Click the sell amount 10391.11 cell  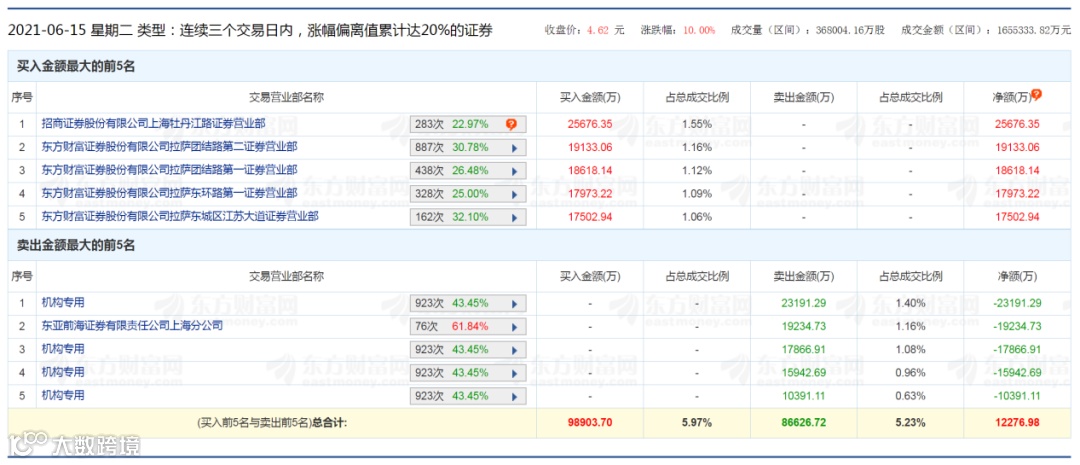(804, 396)
